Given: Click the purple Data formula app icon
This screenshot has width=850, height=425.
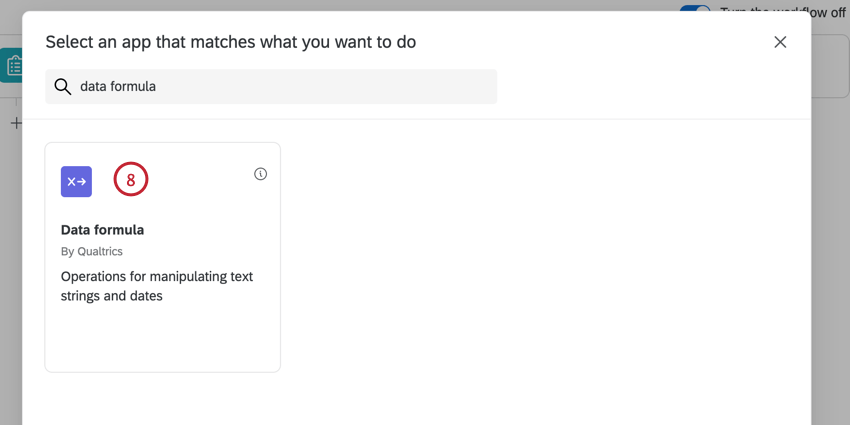Looking at the screenshot, I should [x=76, y=181].
